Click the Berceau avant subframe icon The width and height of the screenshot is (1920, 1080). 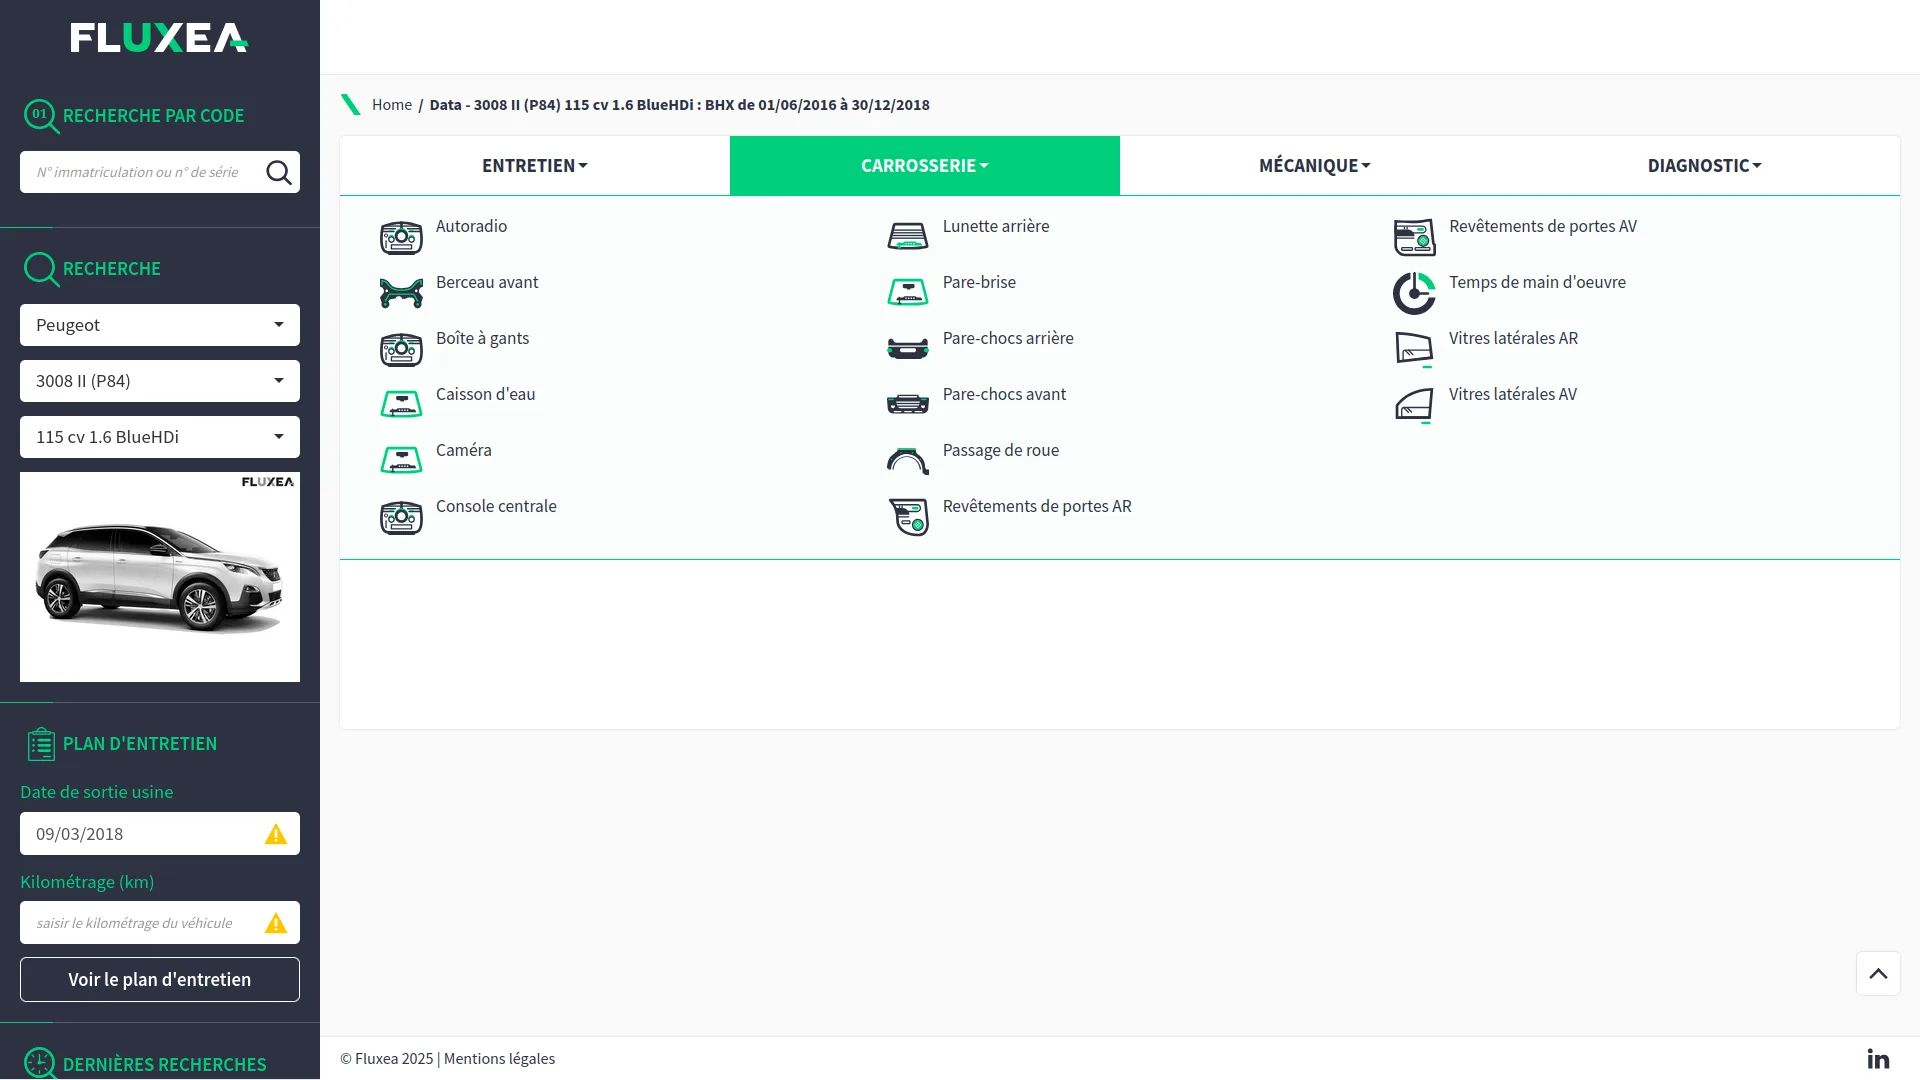click(x=401, y=293)
